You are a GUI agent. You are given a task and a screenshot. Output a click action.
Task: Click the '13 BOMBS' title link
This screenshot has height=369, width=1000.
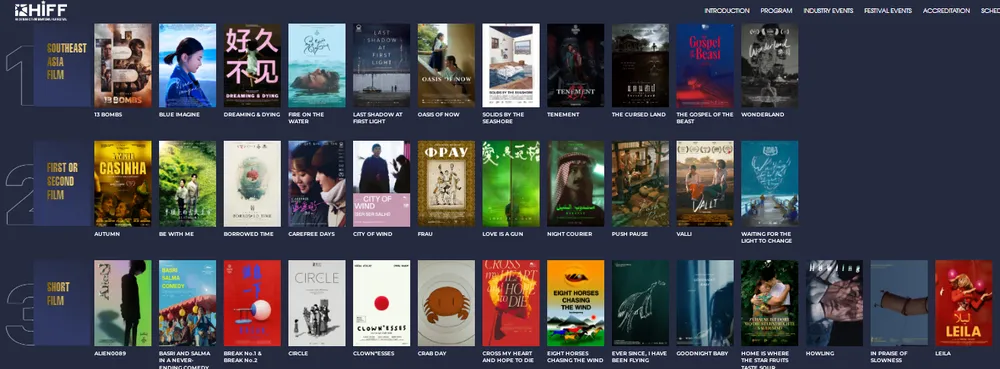point(108,115)
